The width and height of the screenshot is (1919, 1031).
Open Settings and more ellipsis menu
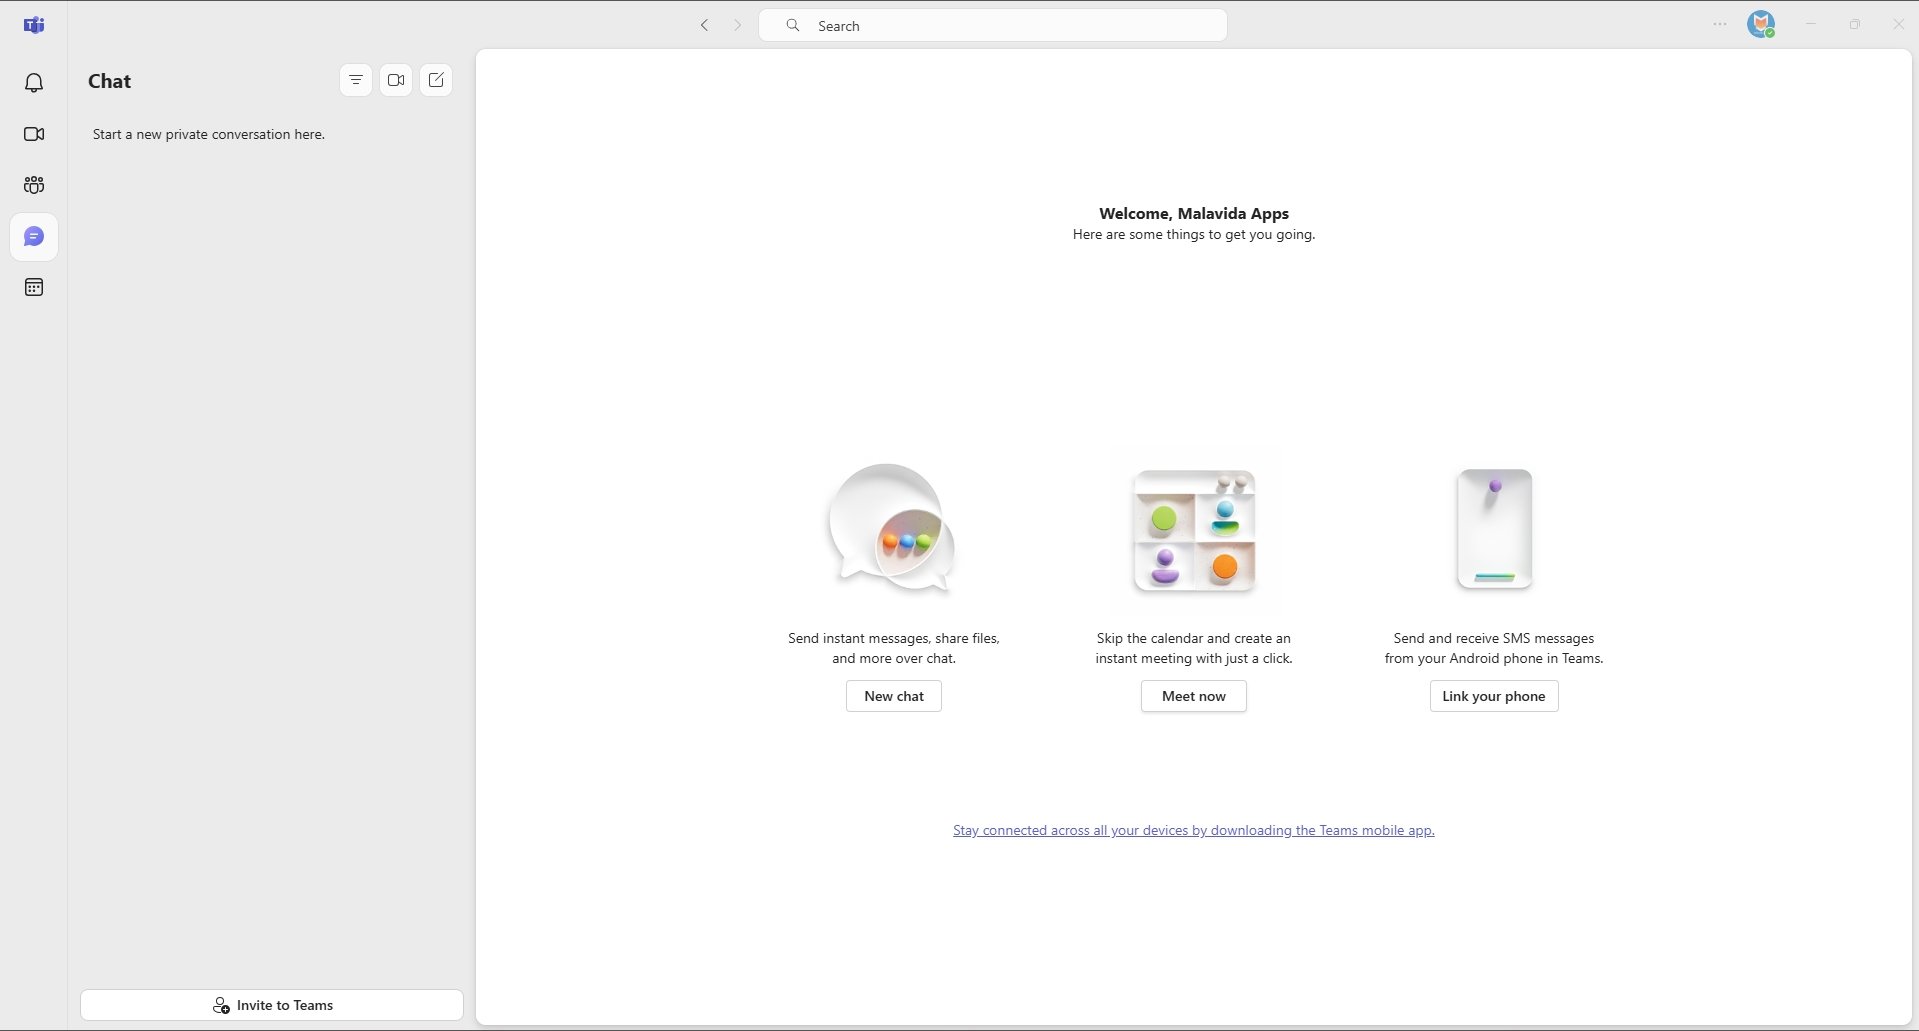pyautogui.click(x=1720, y=25)
